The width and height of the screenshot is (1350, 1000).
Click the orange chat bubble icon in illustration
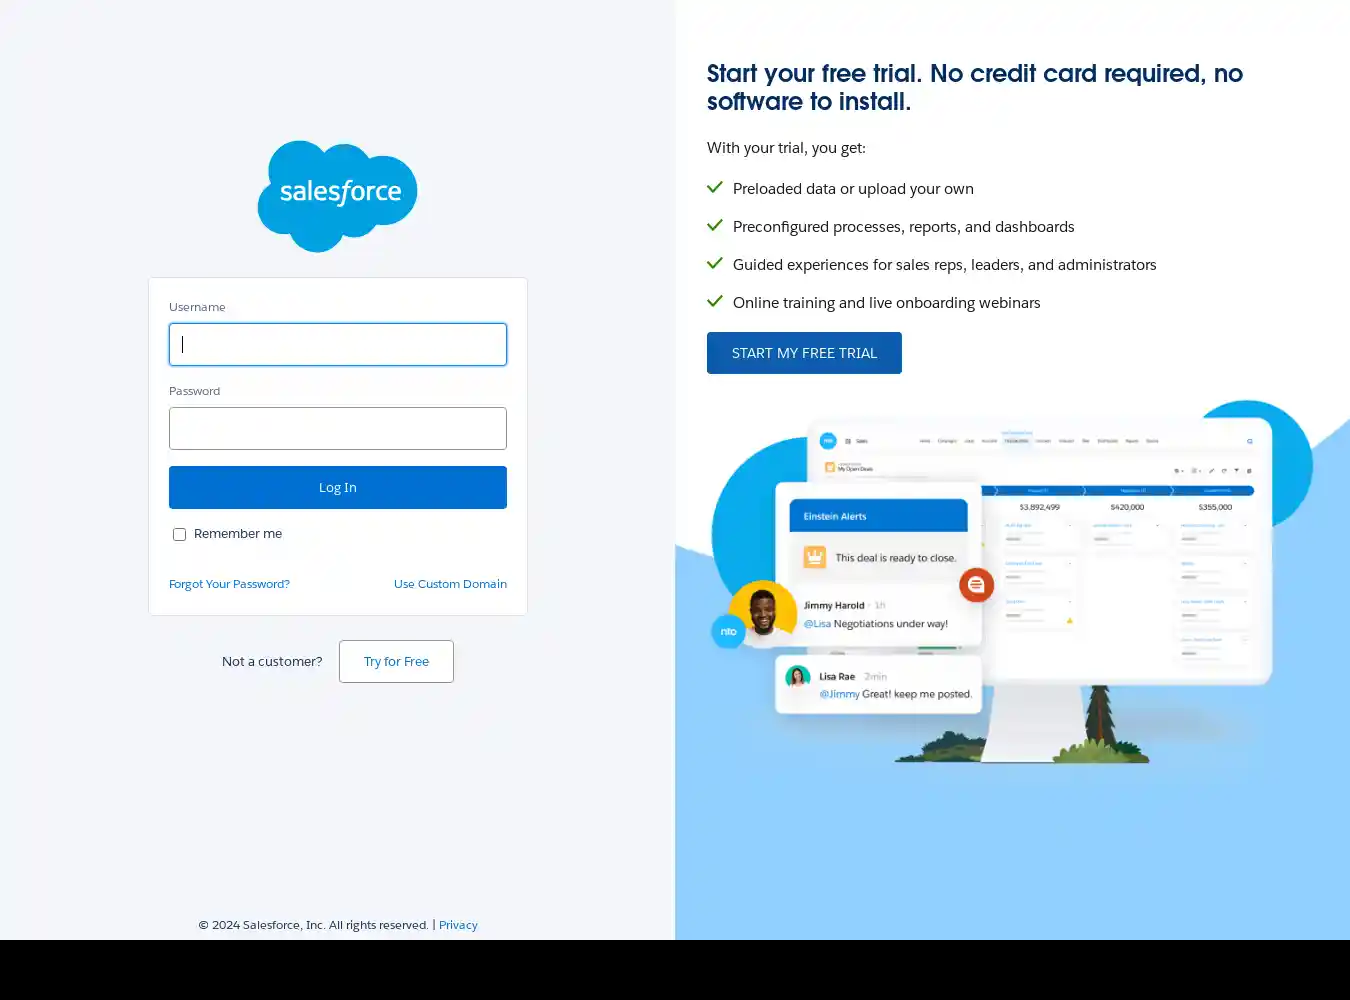[x=976, y=585]
